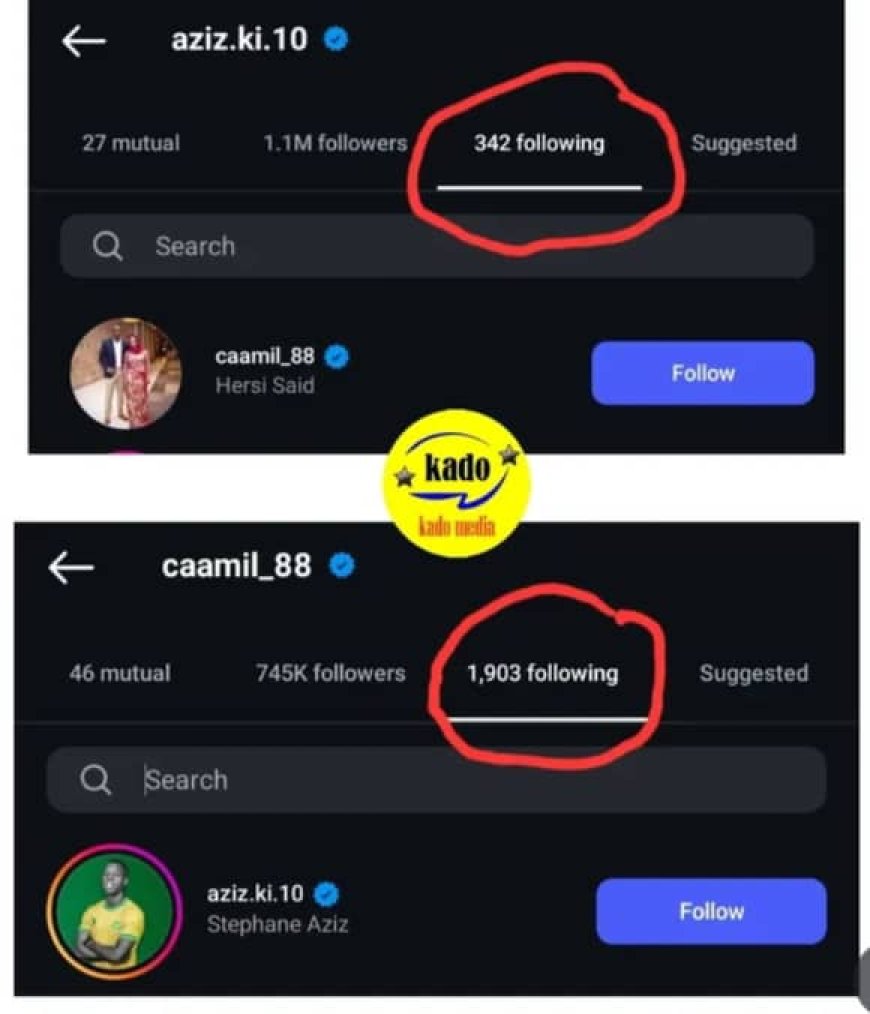Follow aziz.ki.10 Stephane Aziz
This screenshot has height=1014, width=870.
click(711, 911)
